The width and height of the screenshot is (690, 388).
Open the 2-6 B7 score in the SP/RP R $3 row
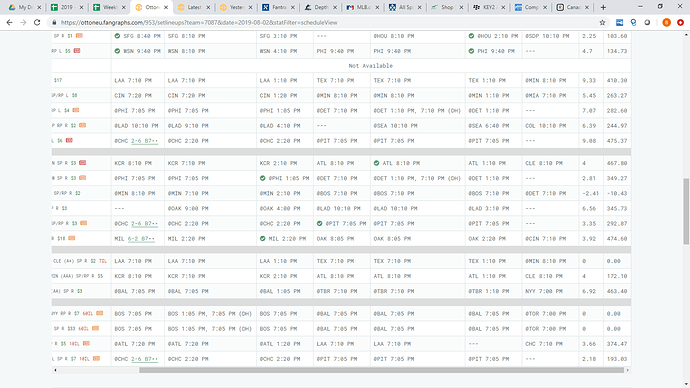[x=144, y=223]
